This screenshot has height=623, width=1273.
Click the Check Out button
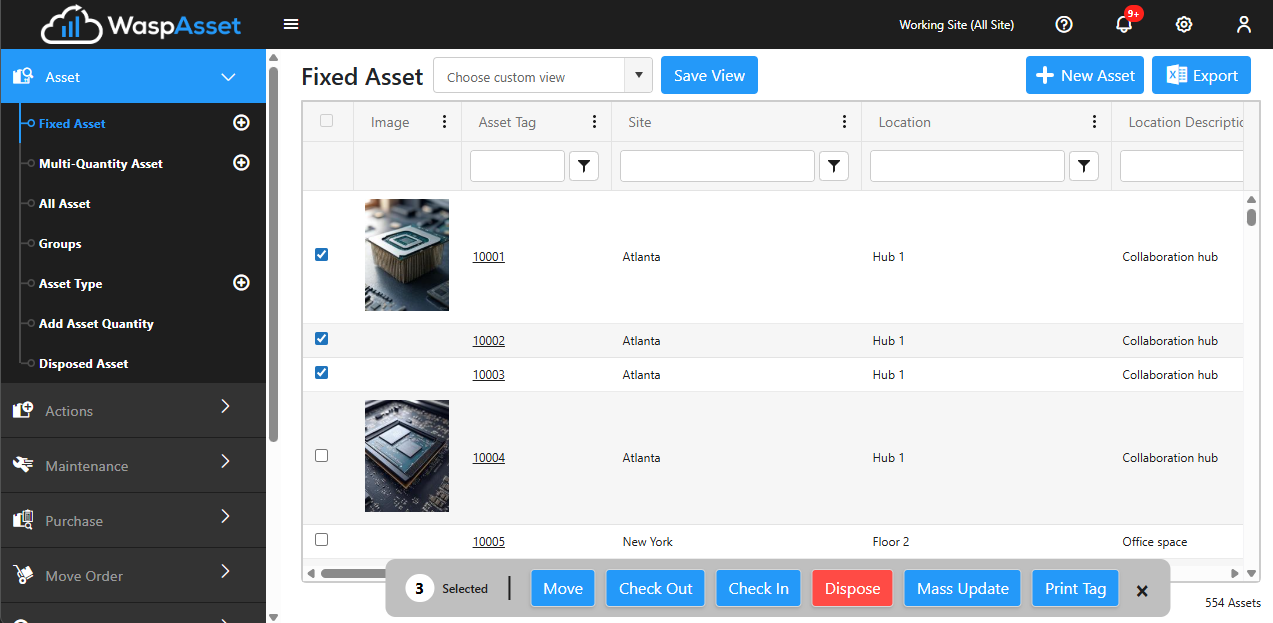[x=656, y=588]
